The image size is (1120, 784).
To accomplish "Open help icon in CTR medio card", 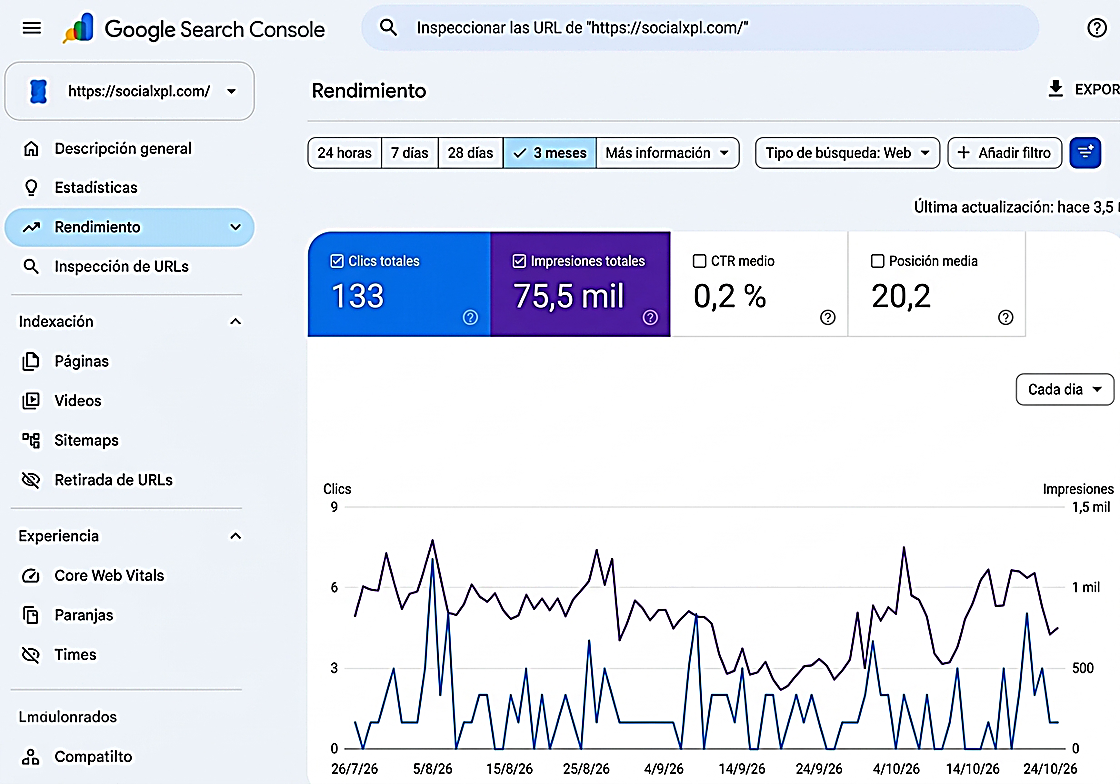I will tap(828, 318).
